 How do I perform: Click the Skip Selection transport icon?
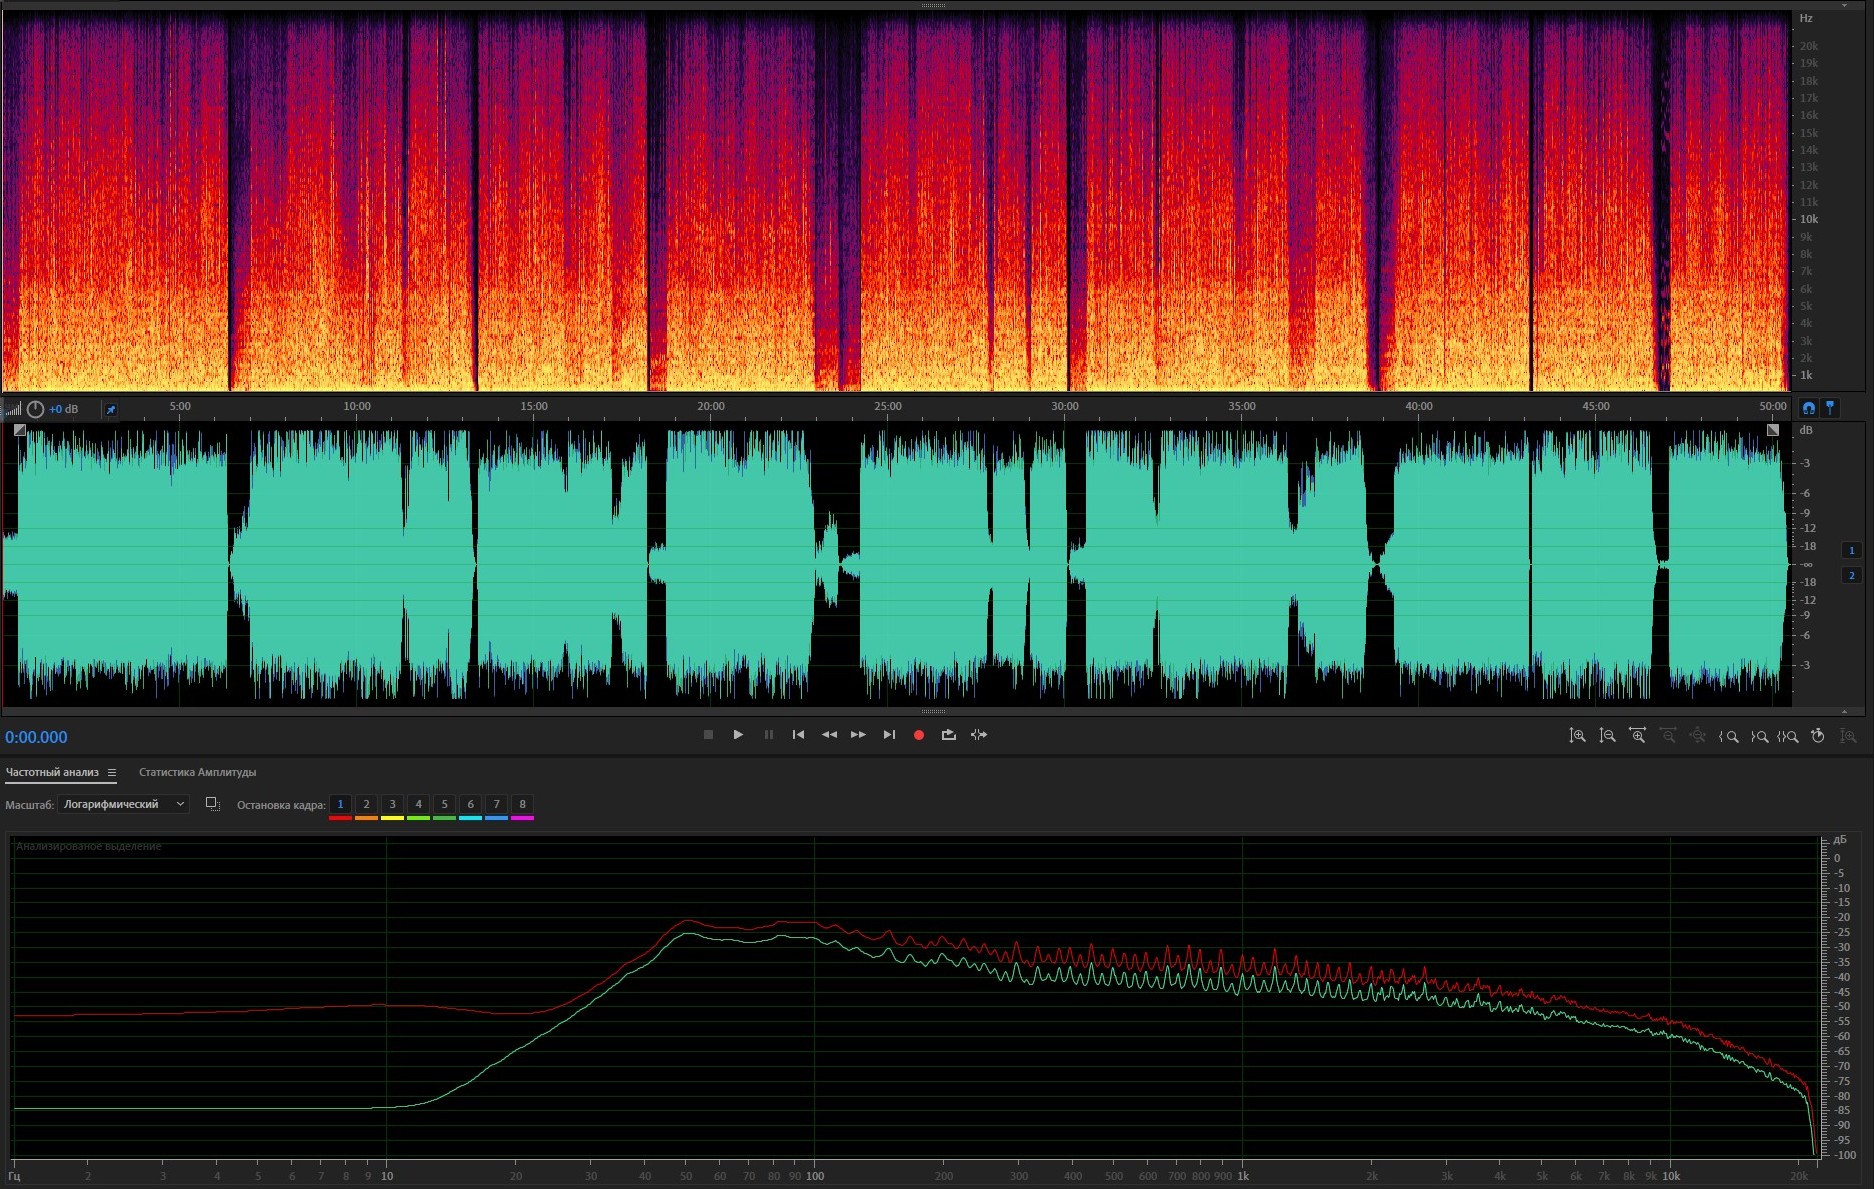979,735
